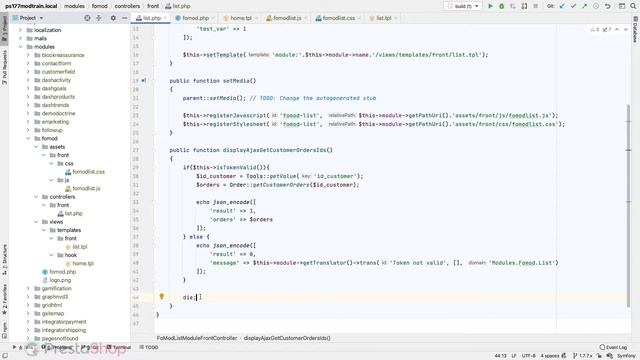Click the Run with Coverage icon
The image size is (640, 360).
tap(513, 6)
